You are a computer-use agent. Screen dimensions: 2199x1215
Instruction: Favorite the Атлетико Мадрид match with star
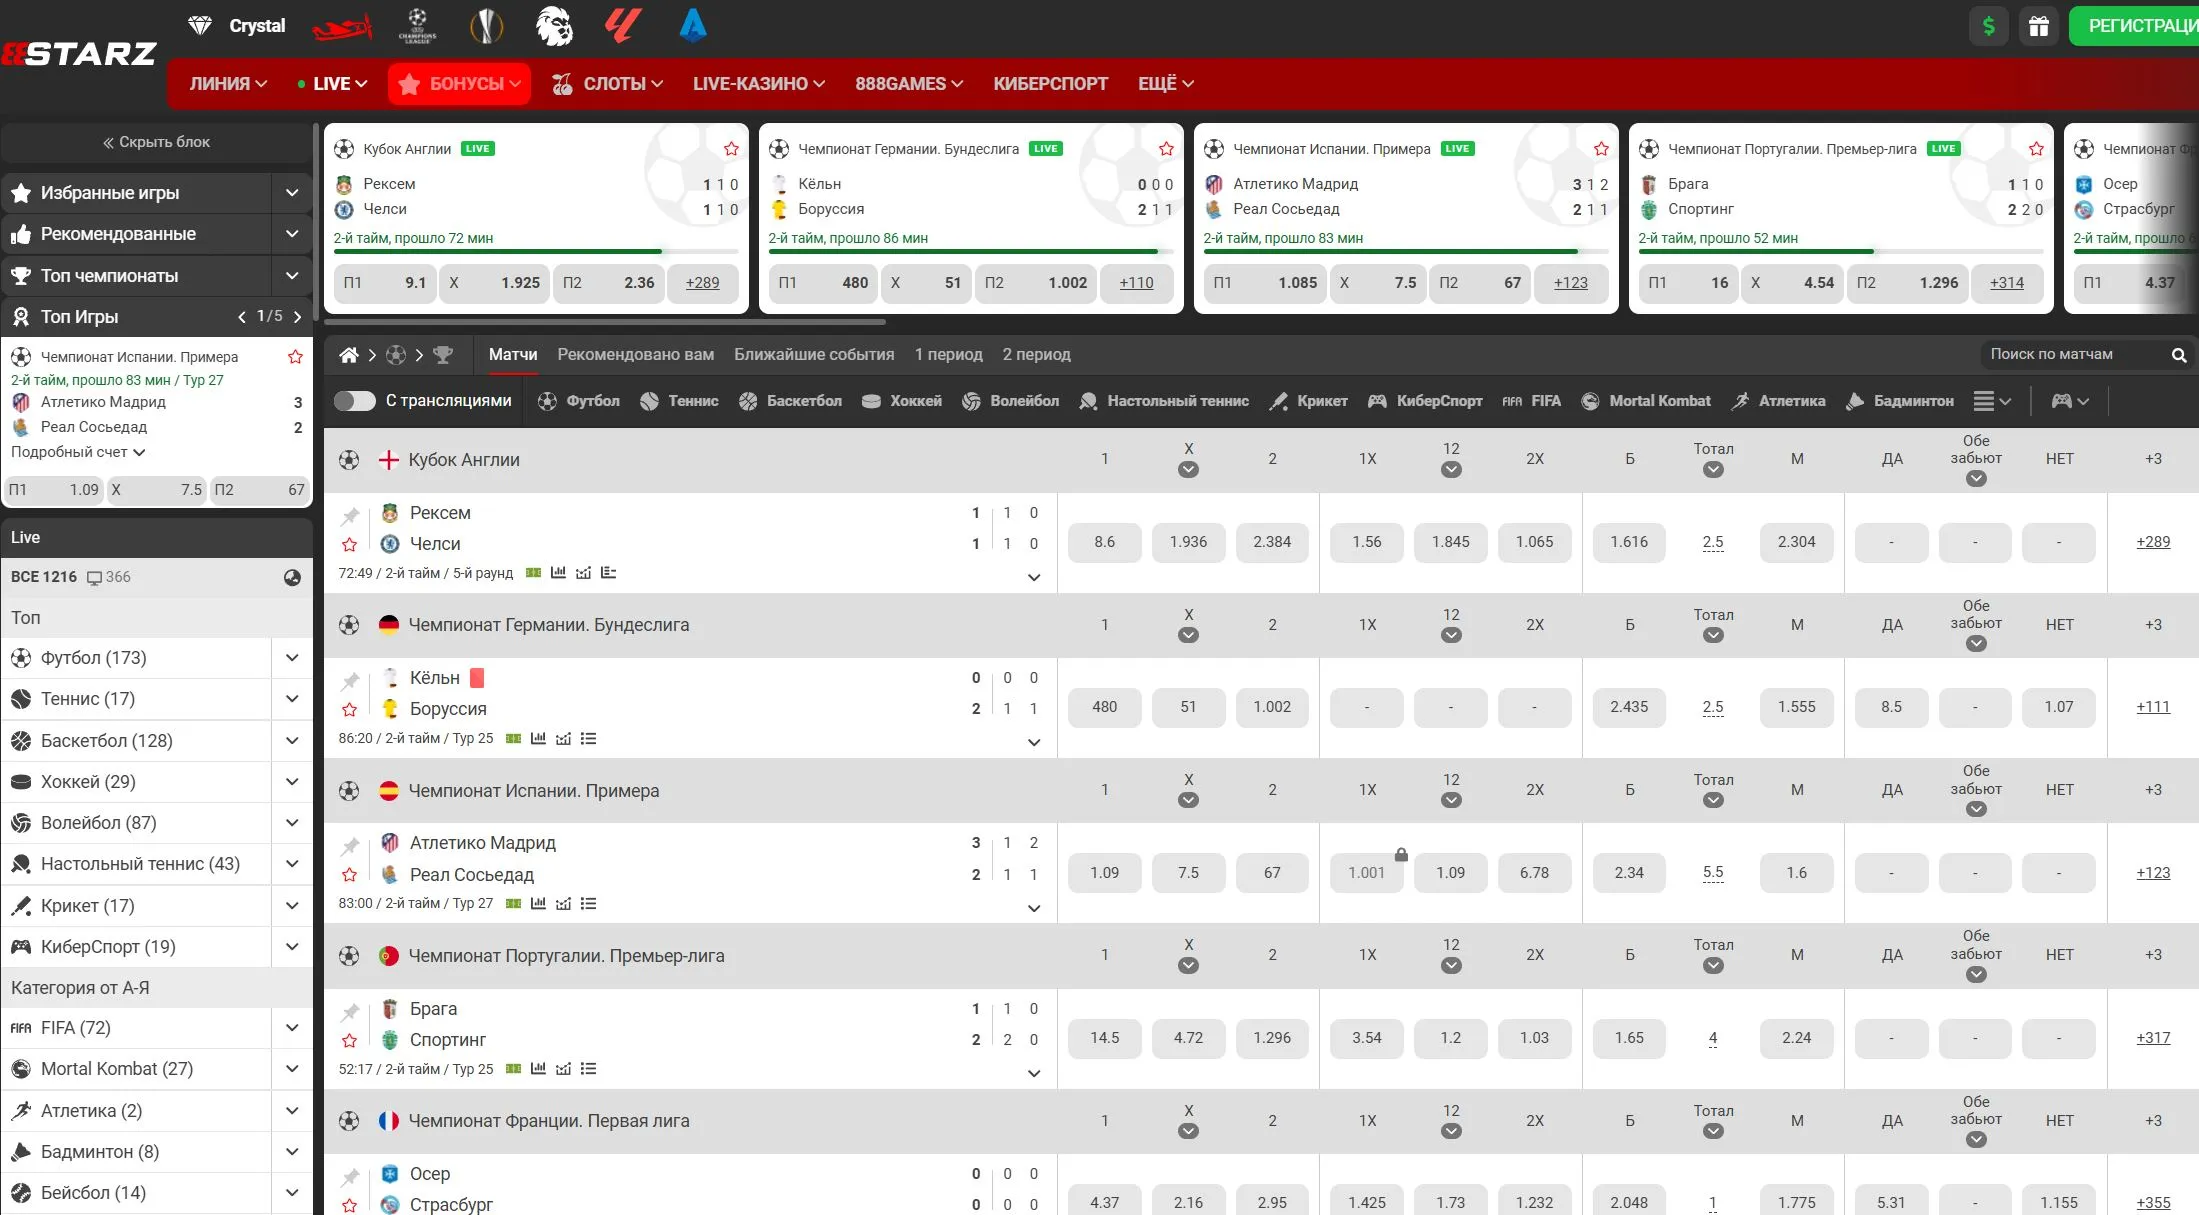pyautogui.click(x=349, y=875)
